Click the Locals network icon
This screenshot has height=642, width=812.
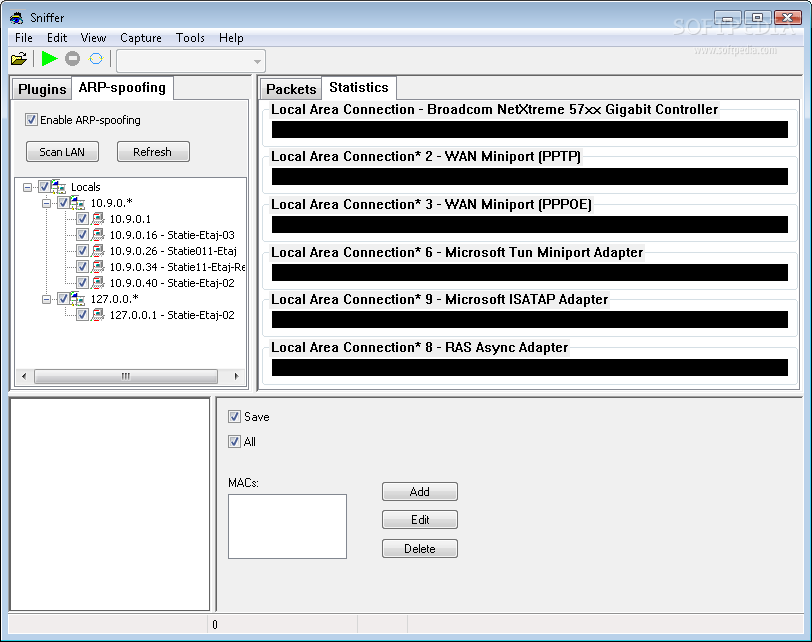59,187
